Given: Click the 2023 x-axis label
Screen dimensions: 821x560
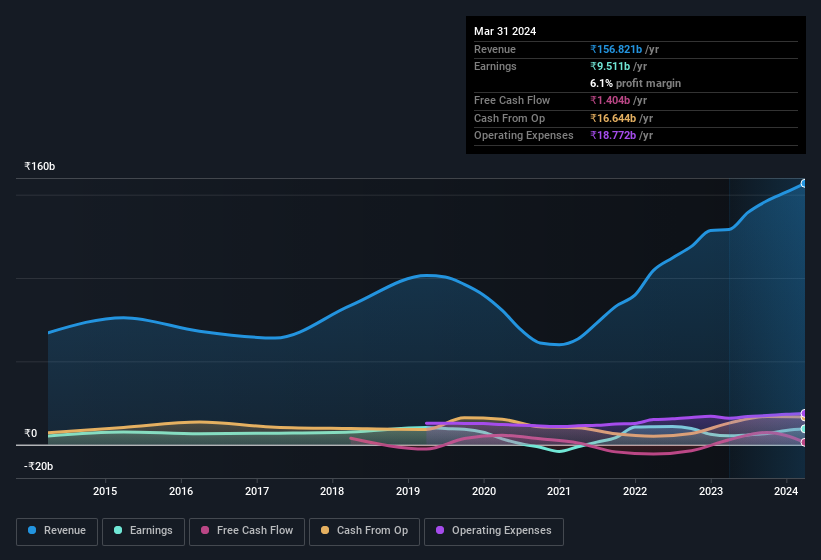Looking at the screenshot, I should pyautogui.click(x=711, y=491).
